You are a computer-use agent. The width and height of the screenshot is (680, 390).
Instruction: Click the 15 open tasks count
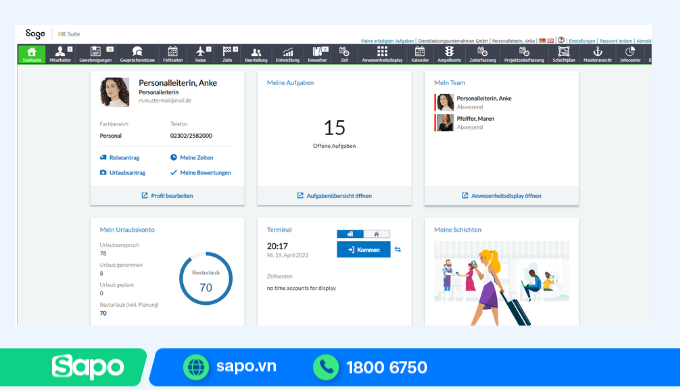coord(334,128)
